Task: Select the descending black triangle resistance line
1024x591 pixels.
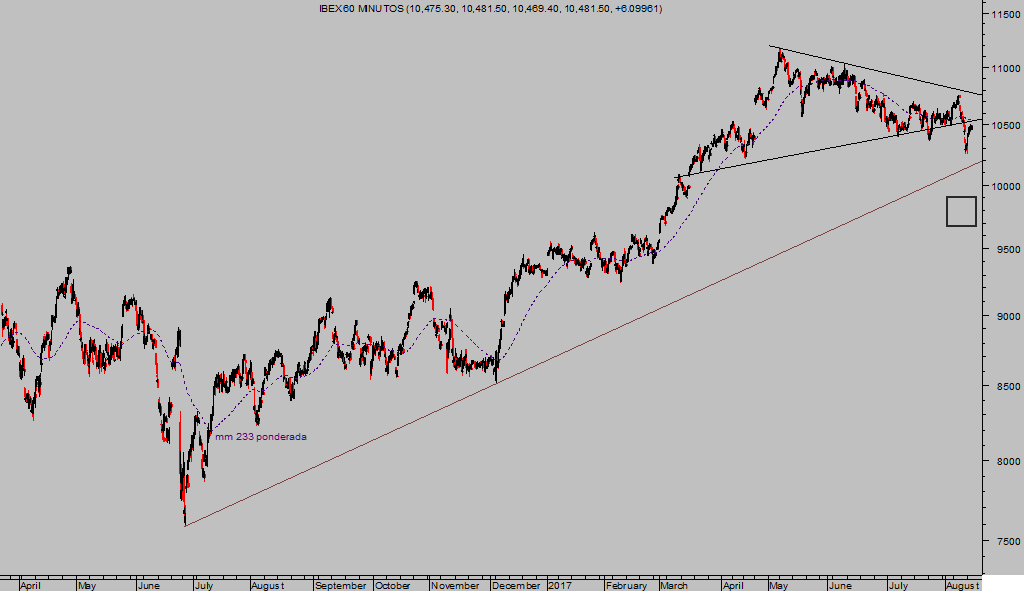Action: pyautogui.click(x=875, y=70)
